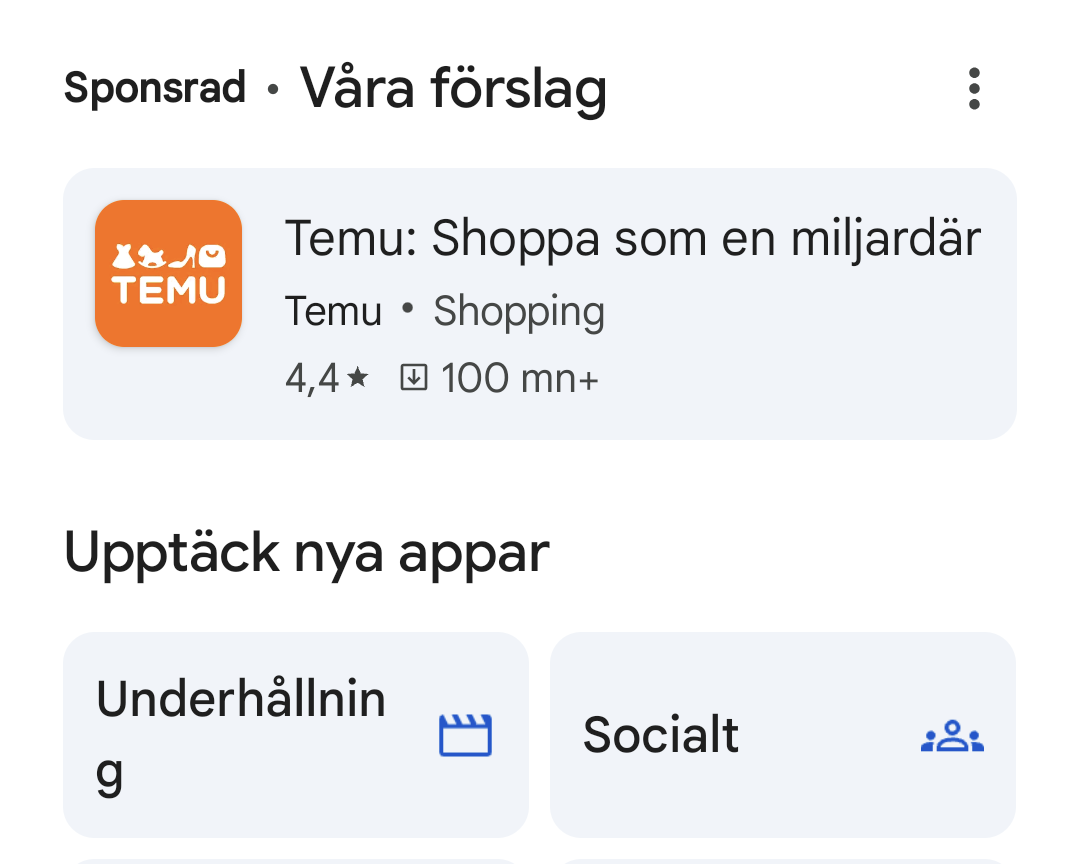The image size is (1080, 864).
Task: Tap the Socialt people icon
Action: [x=951, y=735]
